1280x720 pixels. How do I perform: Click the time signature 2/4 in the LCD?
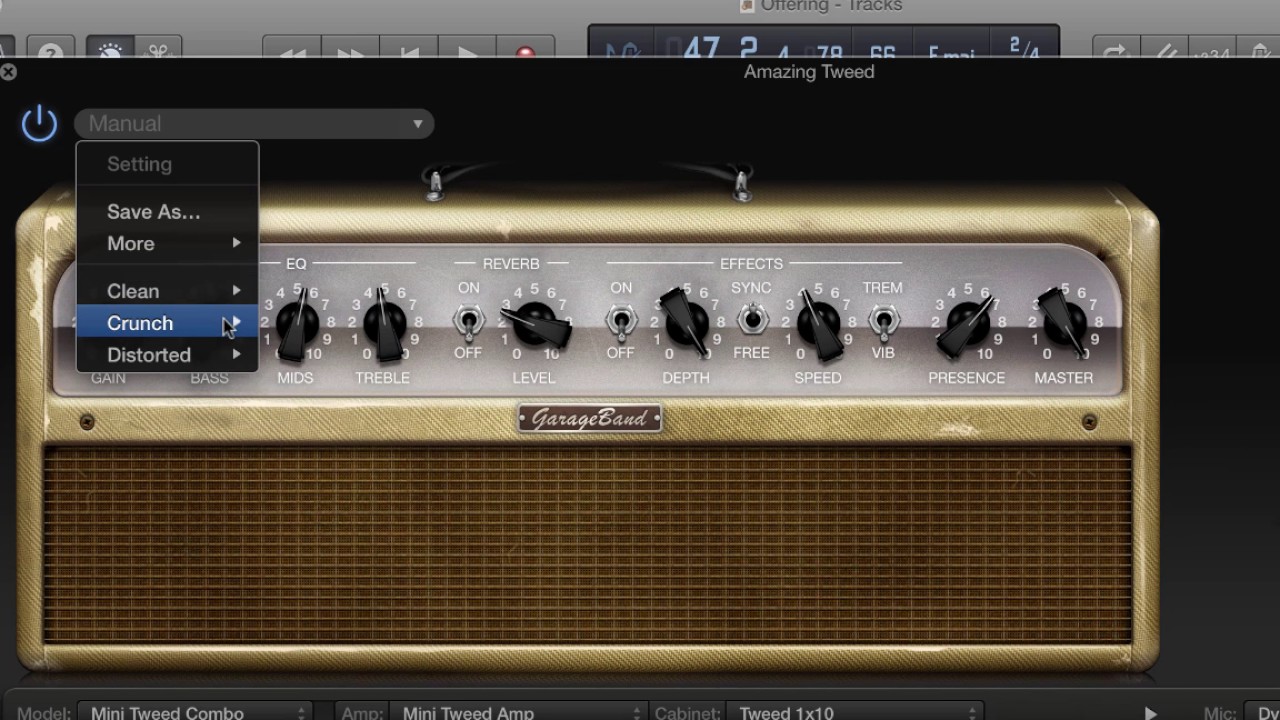[x=1024, y=47]
